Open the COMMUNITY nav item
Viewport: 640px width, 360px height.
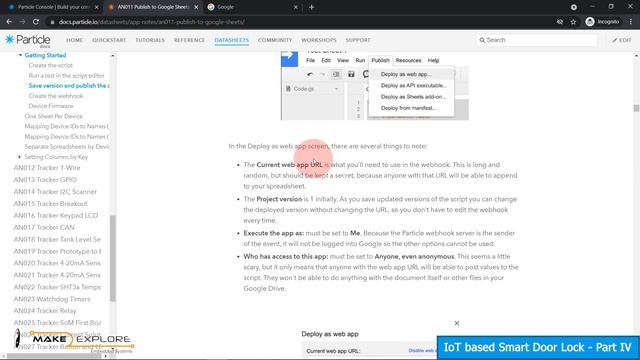pos(275,40)
